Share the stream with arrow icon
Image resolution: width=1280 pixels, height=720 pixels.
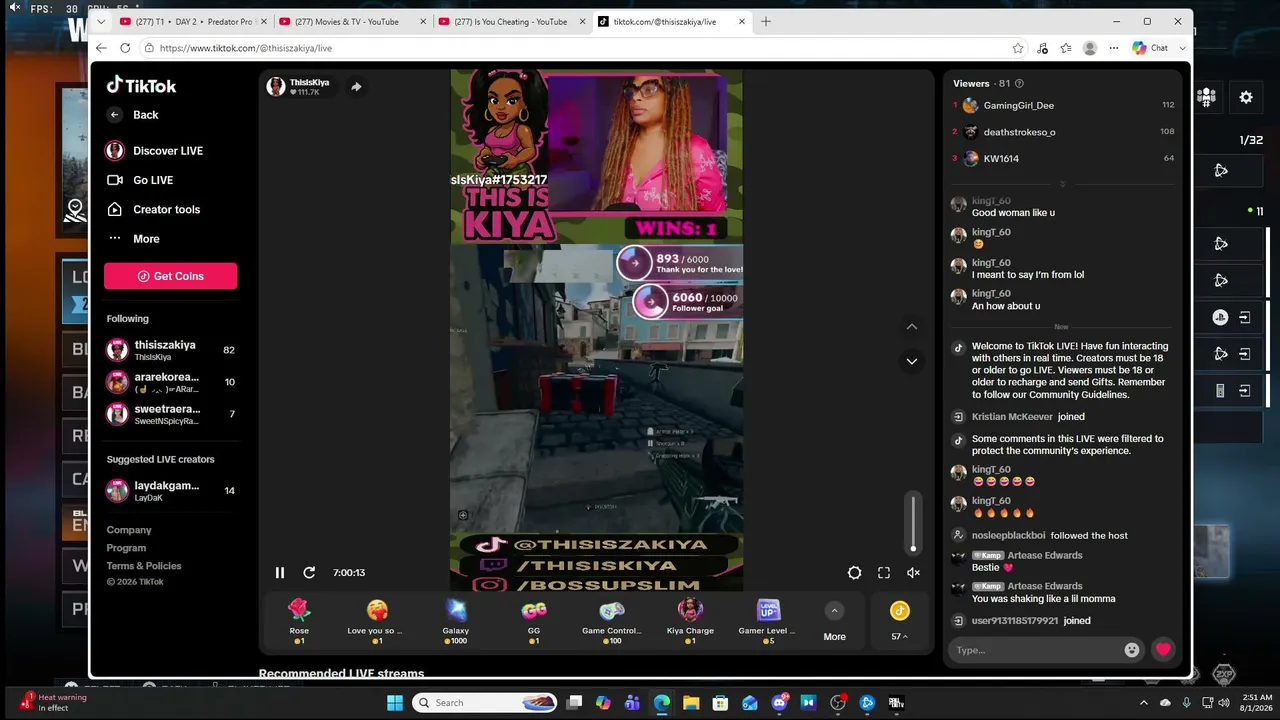click(356, 87)
